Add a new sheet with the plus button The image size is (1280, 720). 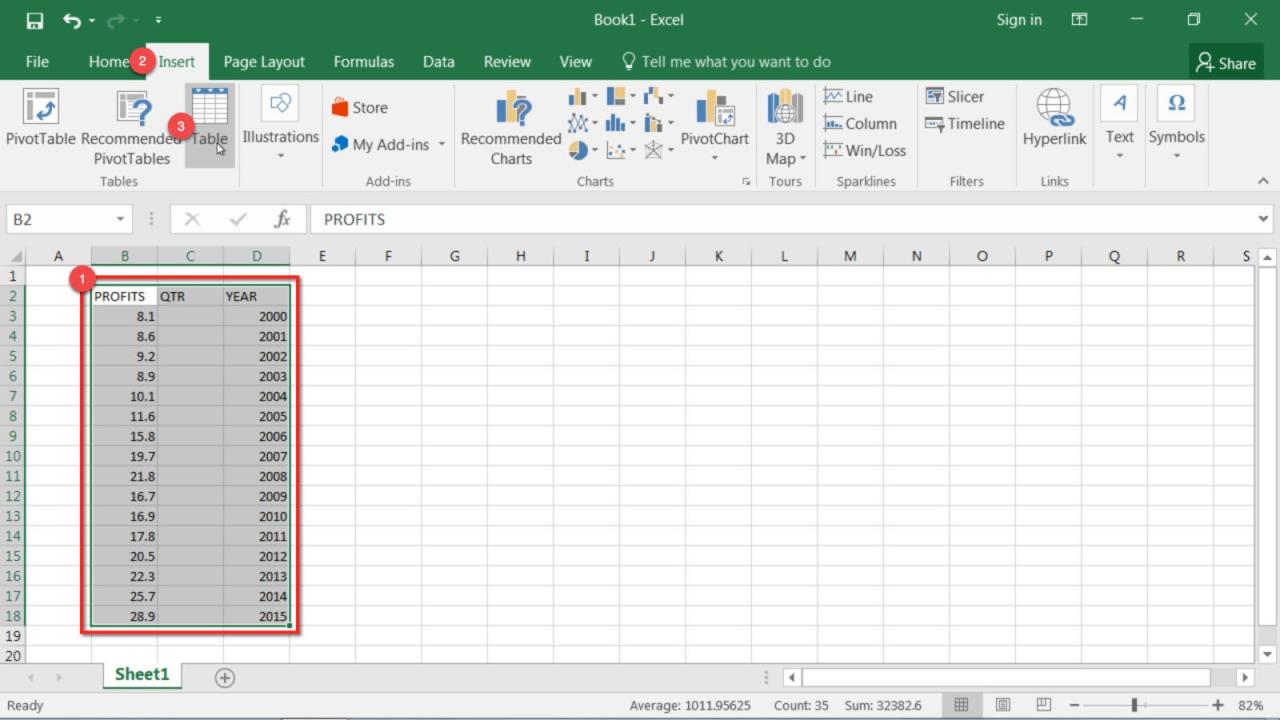click(224, 678)
